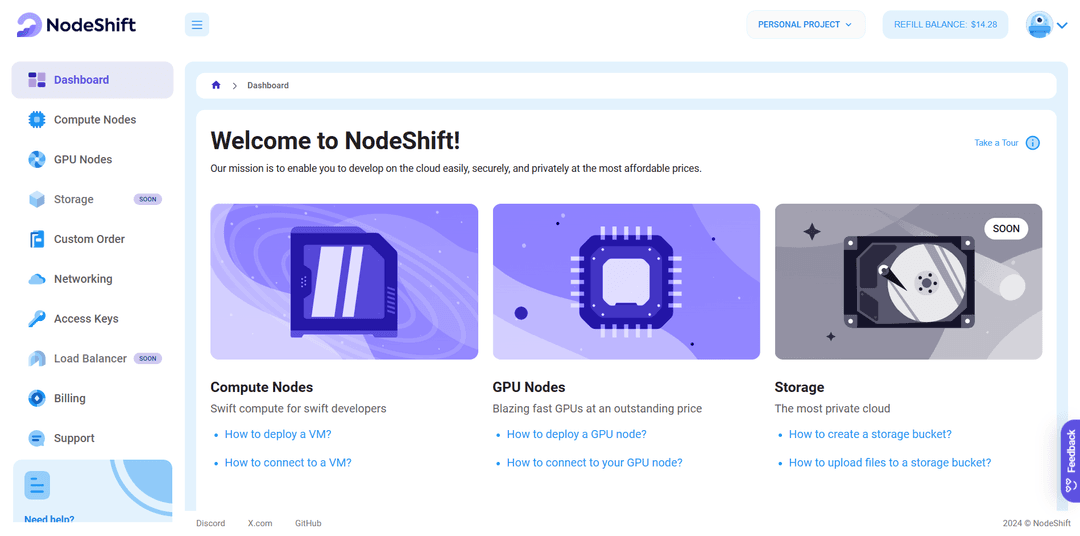Click the Compute Nodes card image
Image resolution: width=1080 pixels, height=536 pixels.
click(344, 282)
